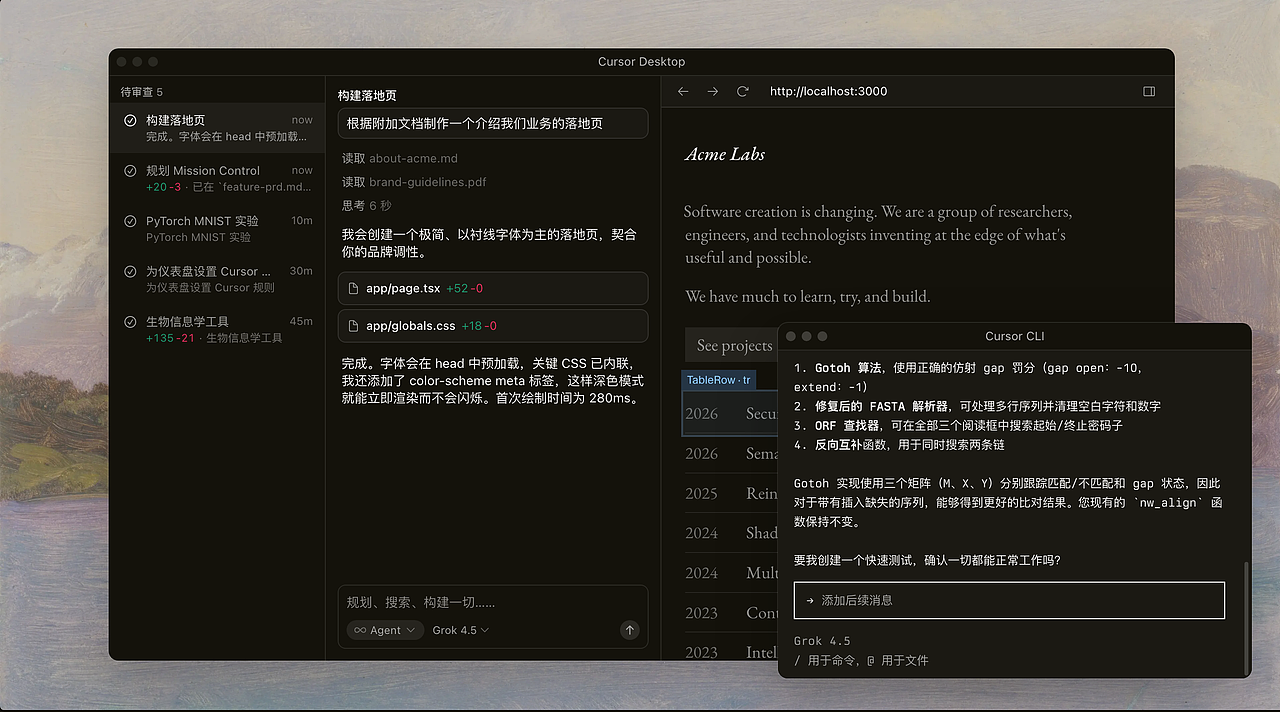This screenshot has height=712, width=1280.
Task: Click the check icon for 构建落地页 task
Action: (x=130, y=120)
